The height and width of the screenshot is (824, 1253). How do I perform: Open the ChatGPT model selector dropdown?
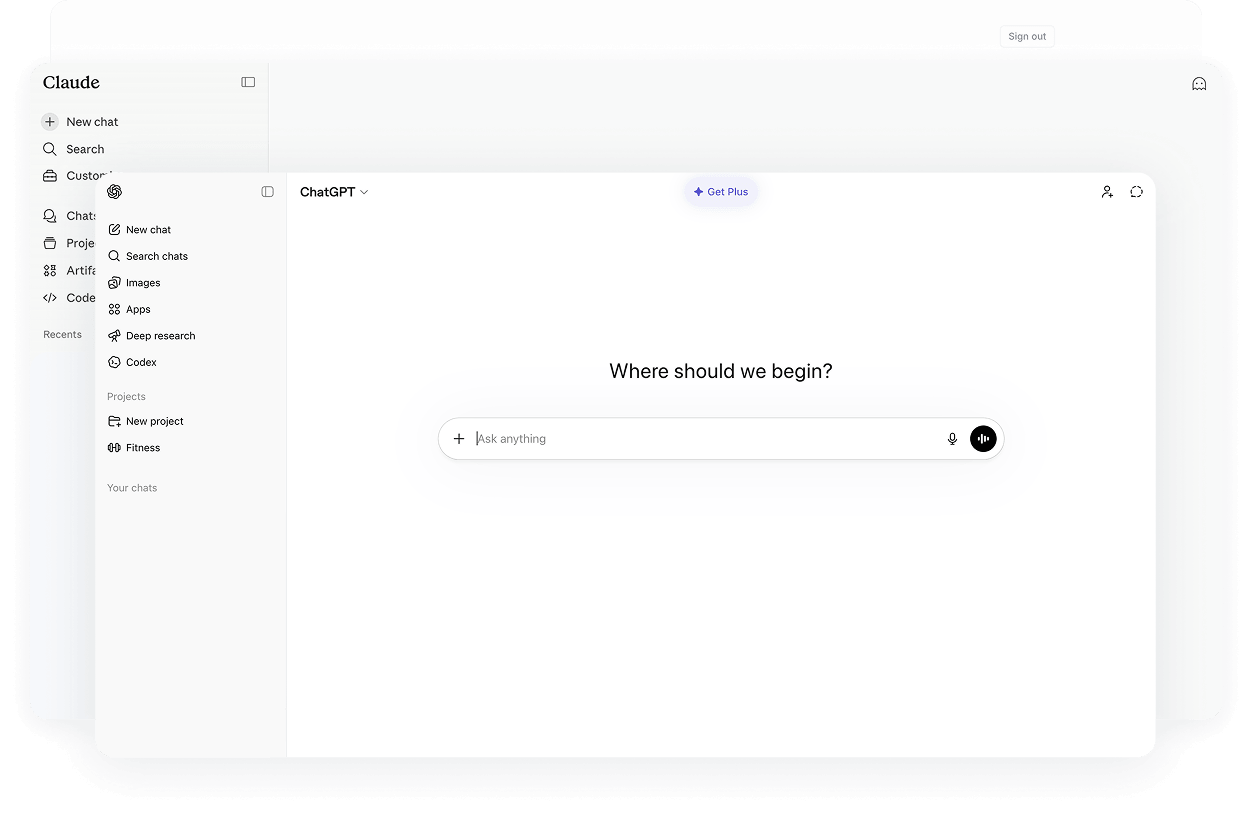click(334, 192)
